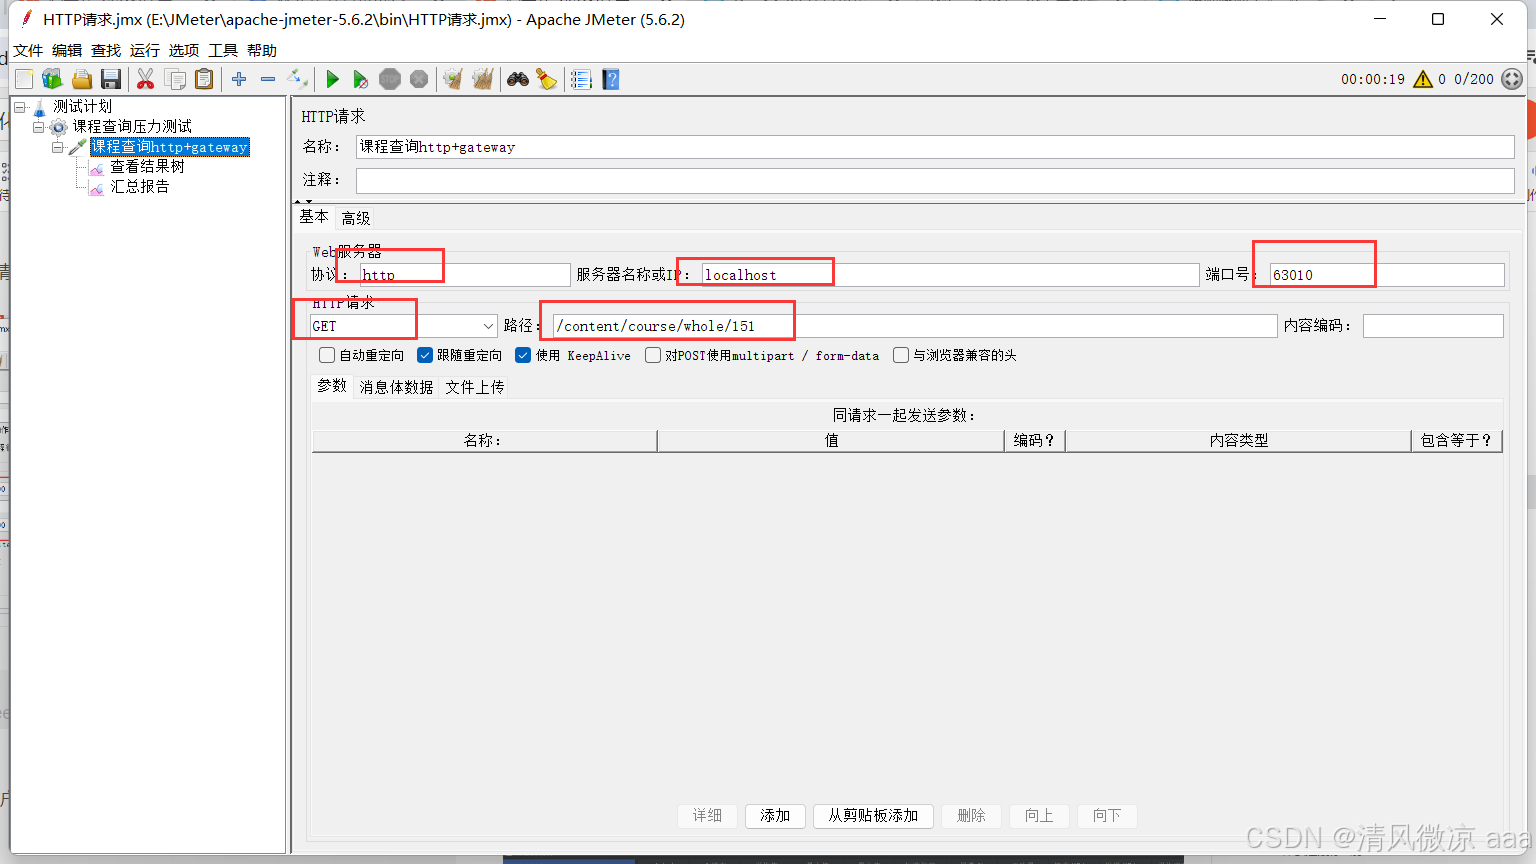Click the Collapse All minus icon

click(x=268, y=79)
